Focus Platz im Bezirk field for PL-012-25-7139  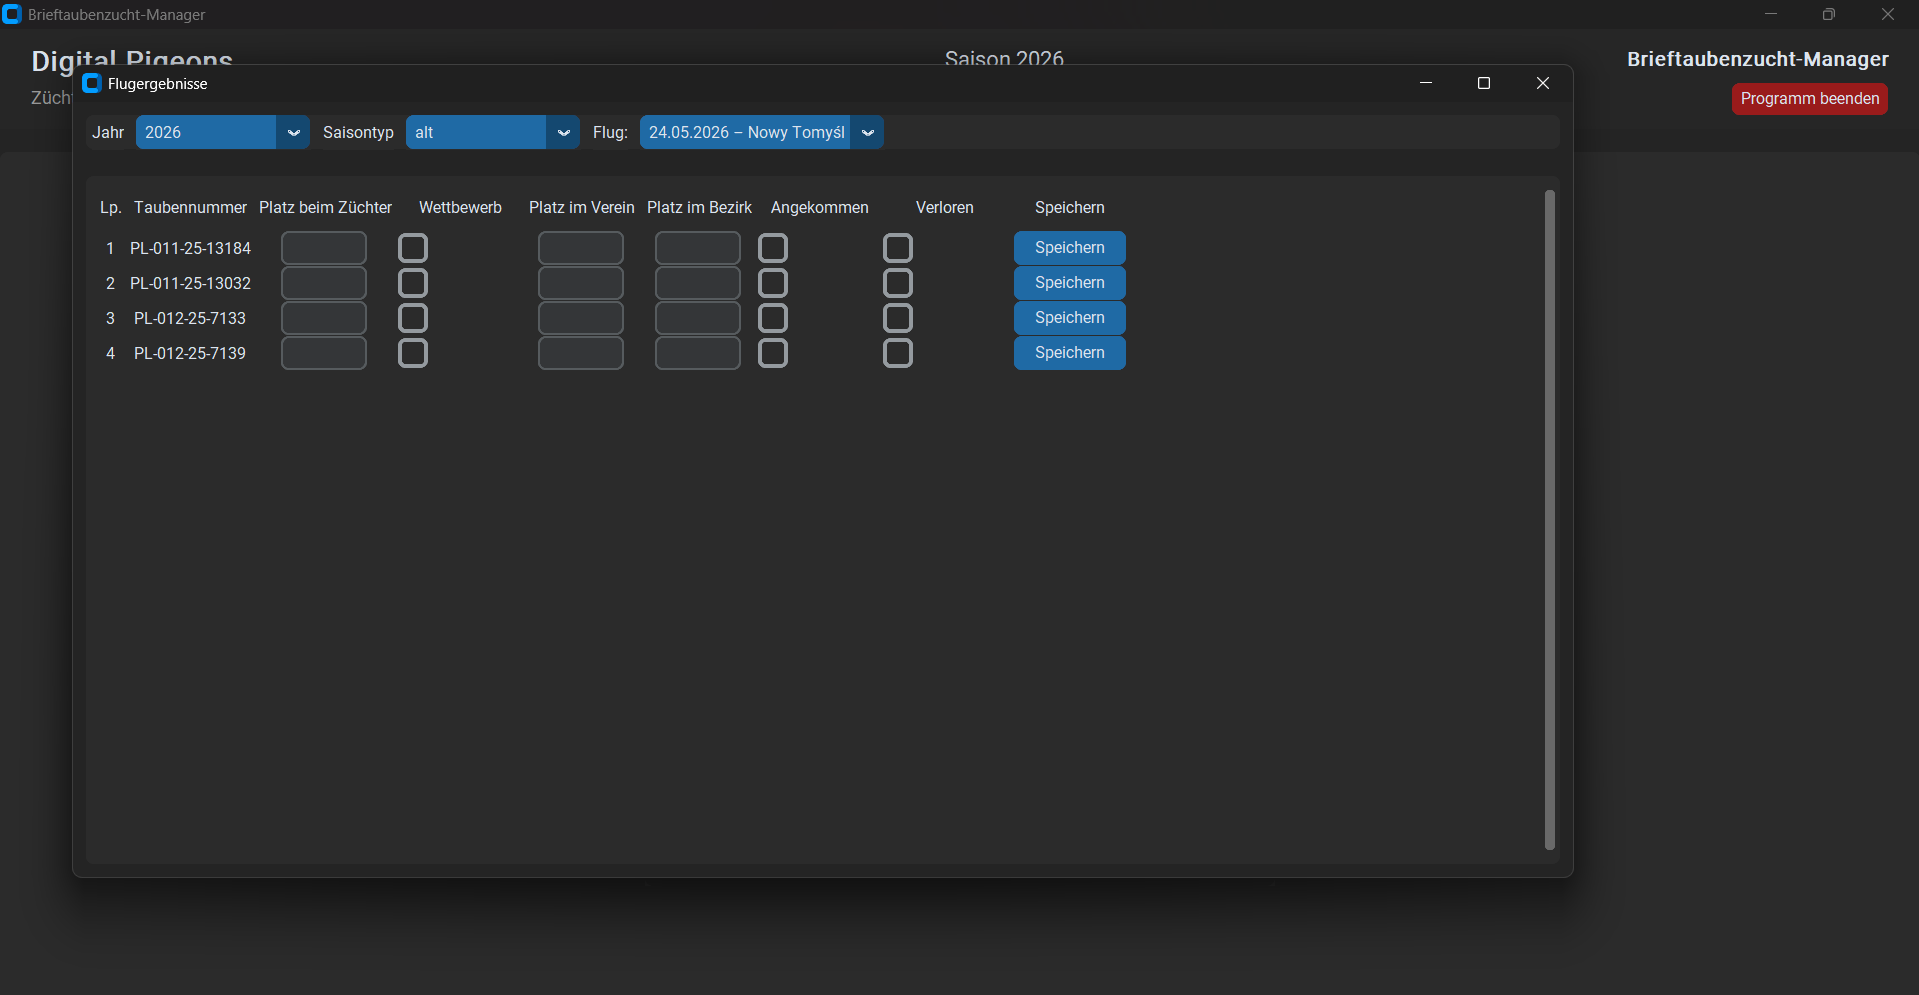[x=698, y=353]
